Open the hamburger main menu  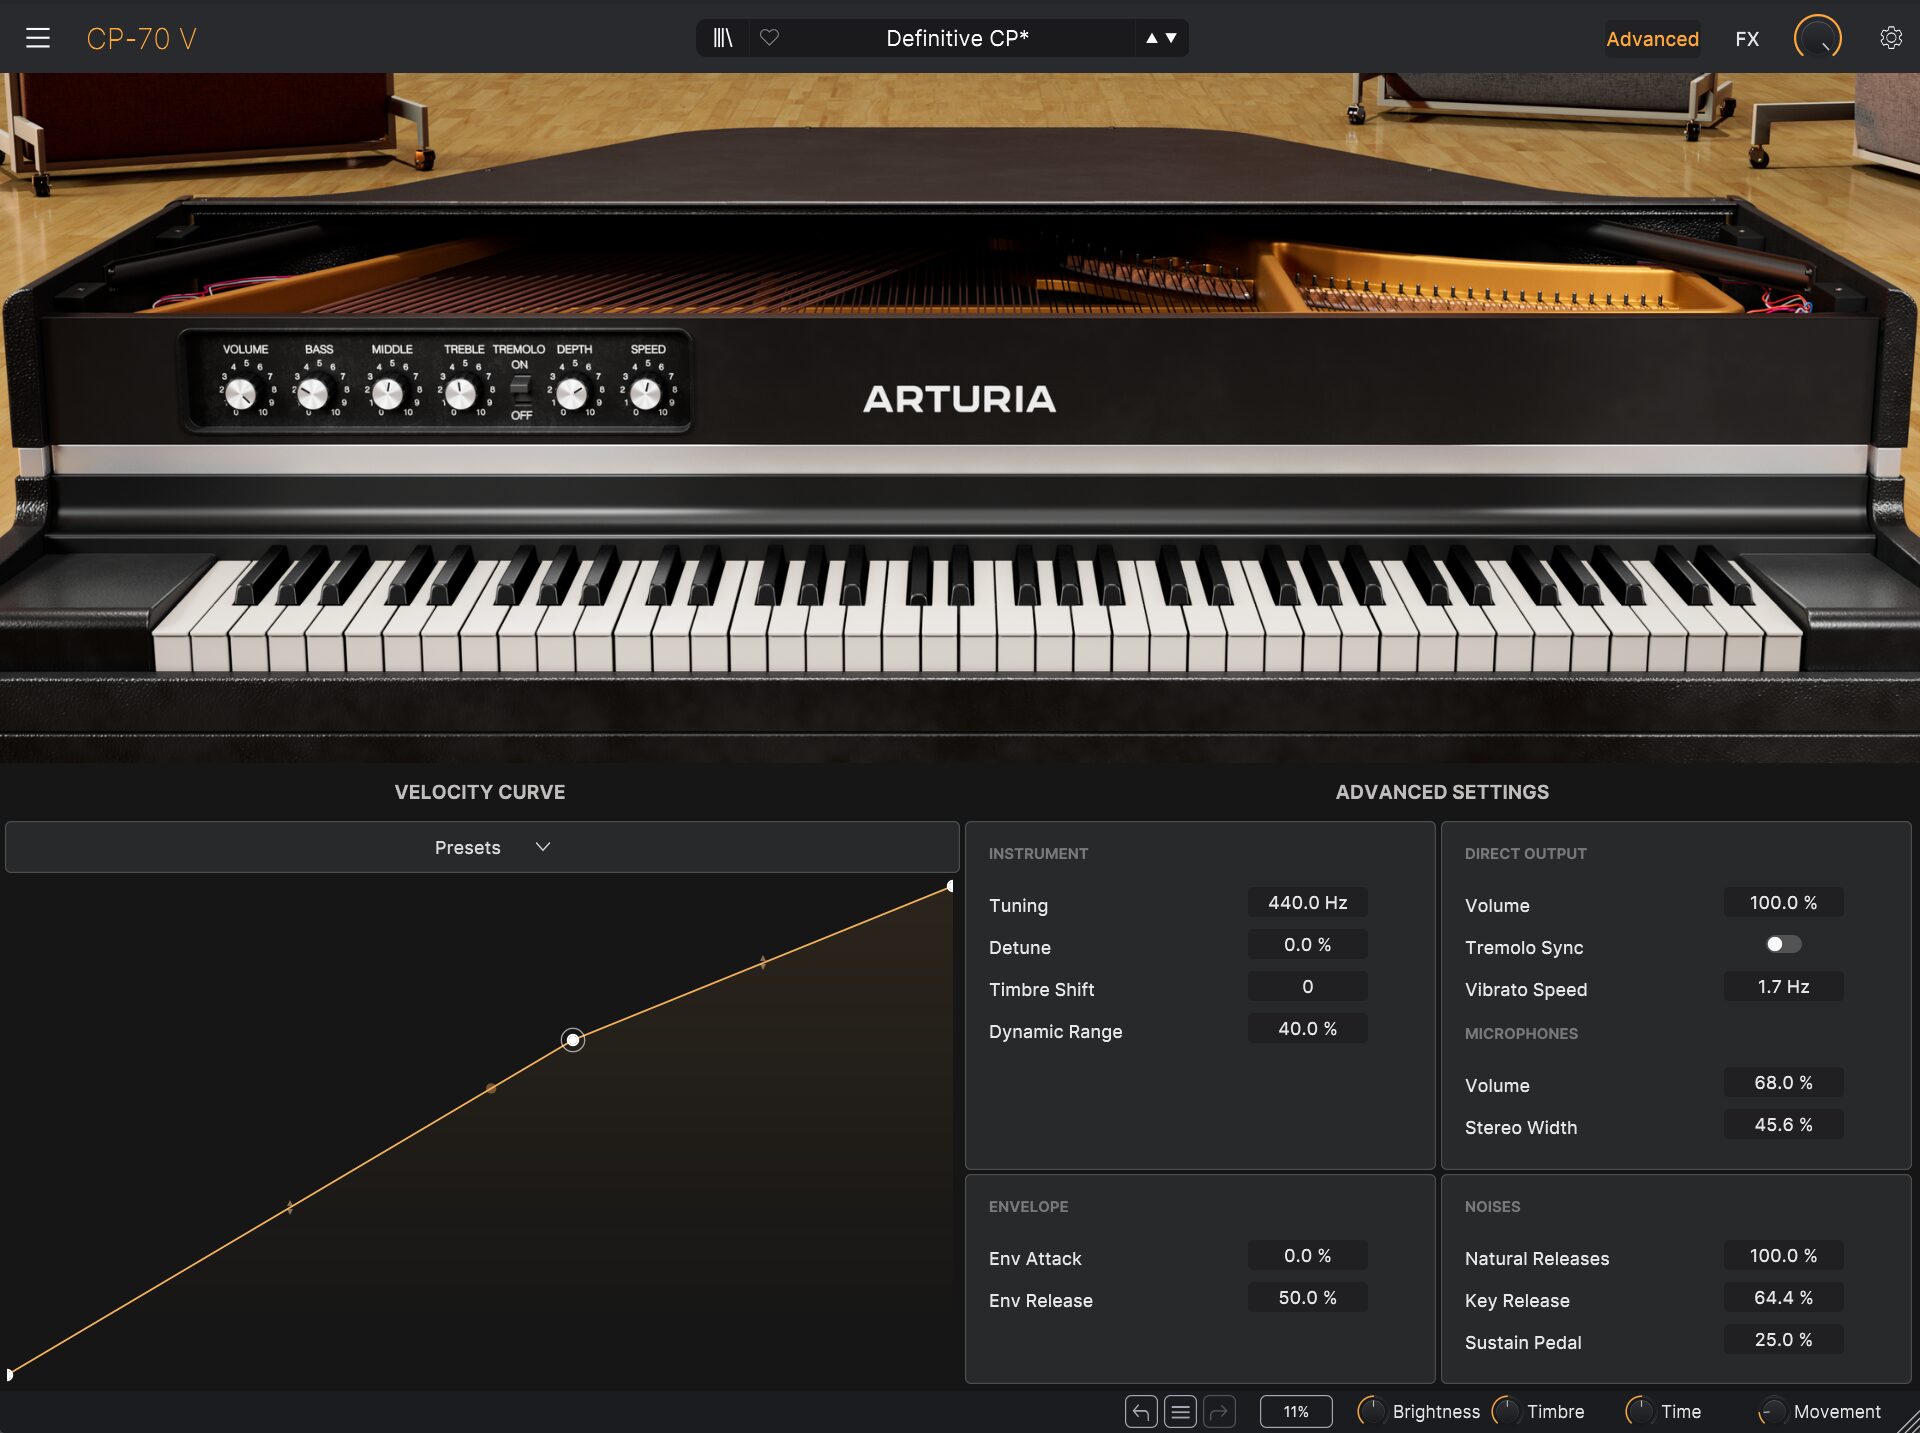38,38
